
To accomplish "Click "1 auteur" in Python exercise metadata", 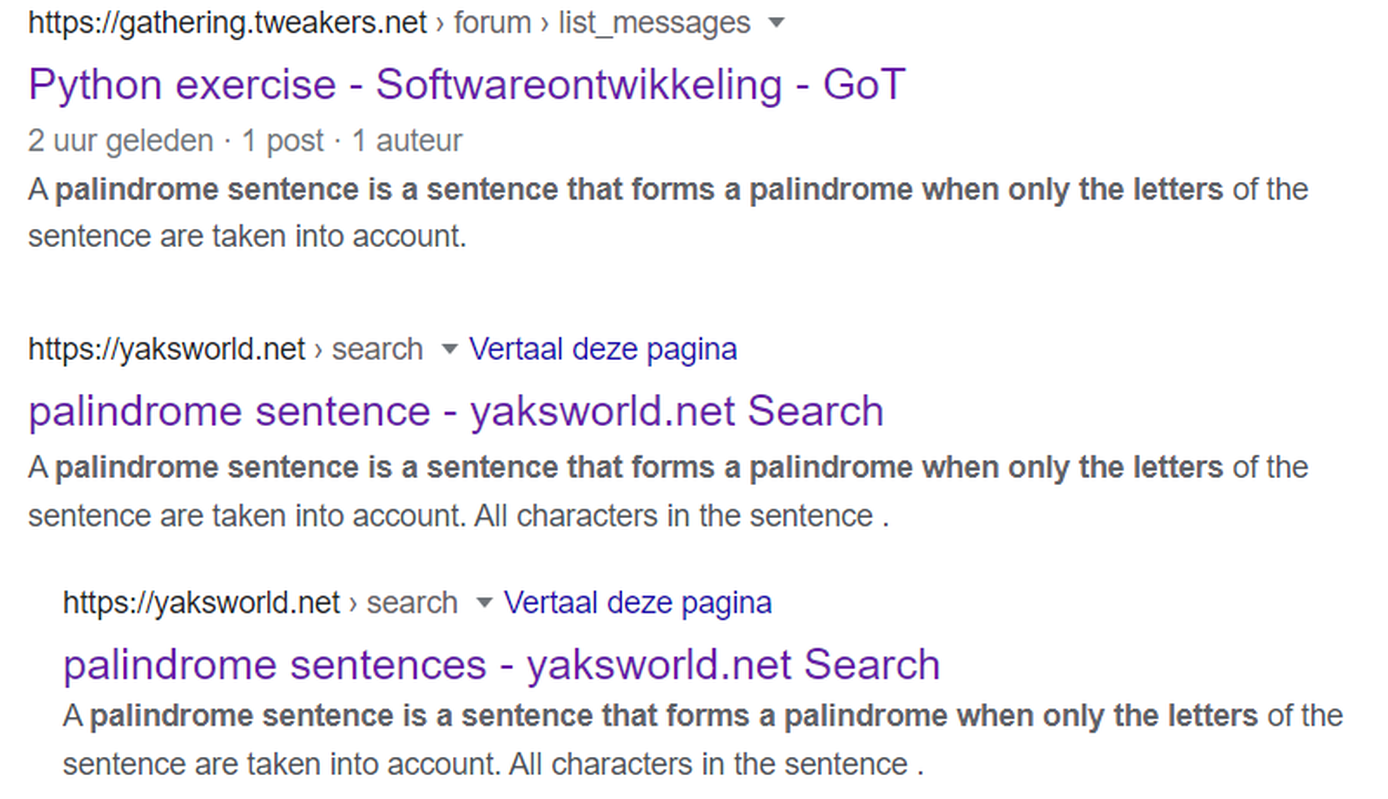I will (405, 141).
